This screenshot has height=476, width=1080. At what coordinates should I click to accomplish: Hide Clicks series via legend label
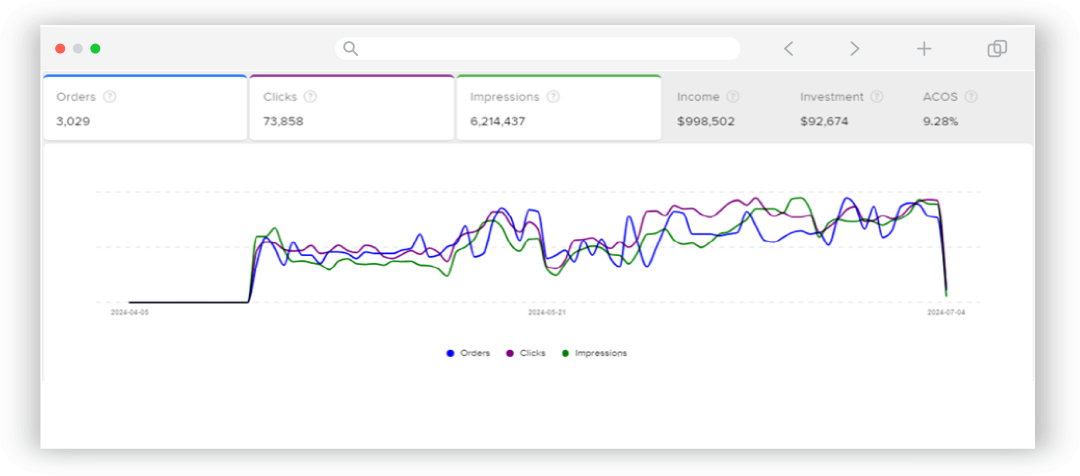tap(532, 353)
